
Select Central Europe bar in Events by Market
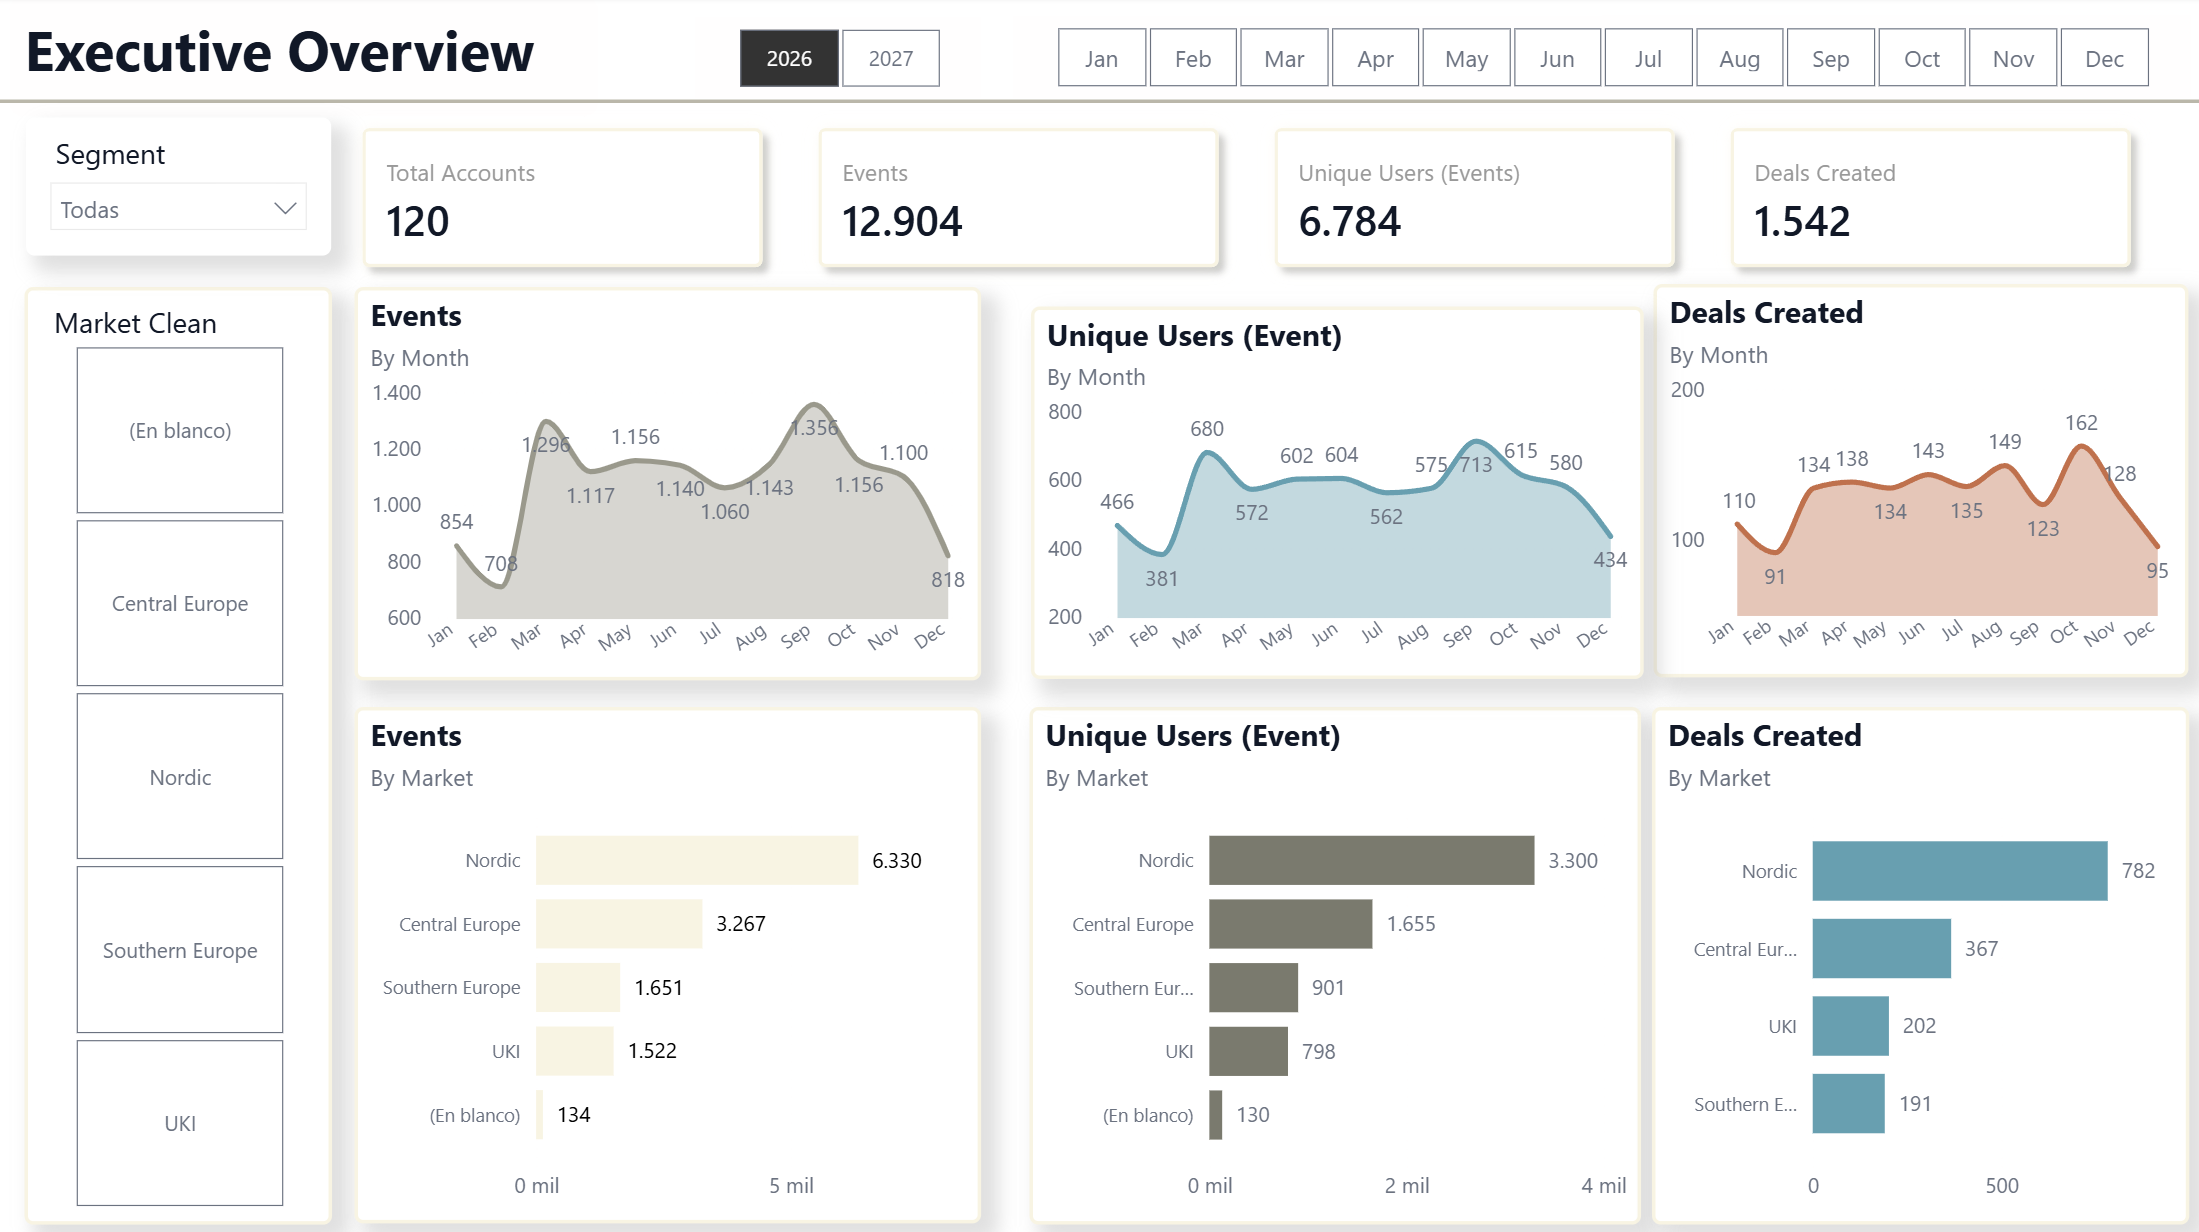tap(619, 924)
